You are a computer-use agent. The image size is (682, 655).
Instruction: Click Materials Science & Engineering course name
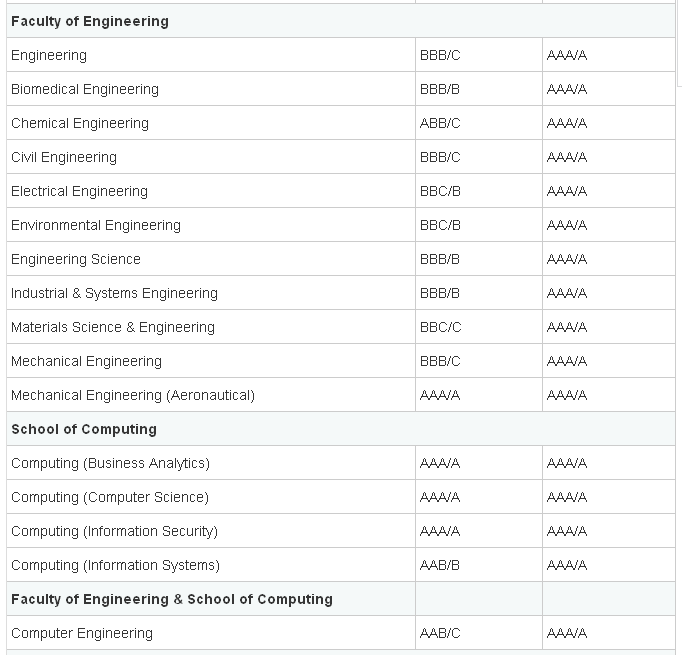(113, 327)
